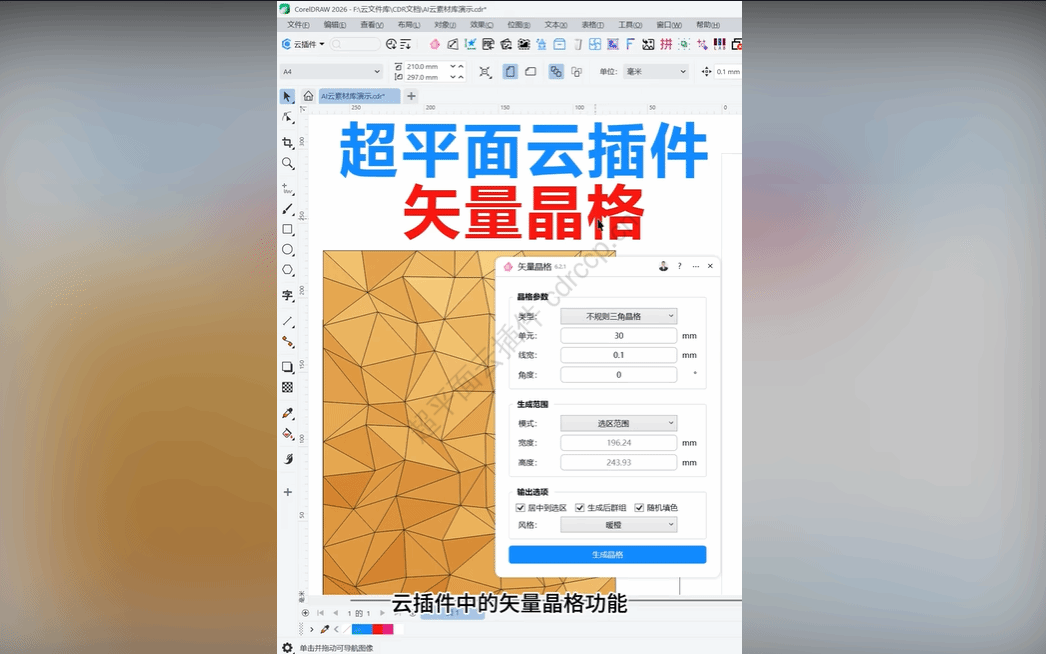This screenshot has width=1046, height=654.
Task: Select the Pick arrow tool
Action: click(x=287, y=97)
